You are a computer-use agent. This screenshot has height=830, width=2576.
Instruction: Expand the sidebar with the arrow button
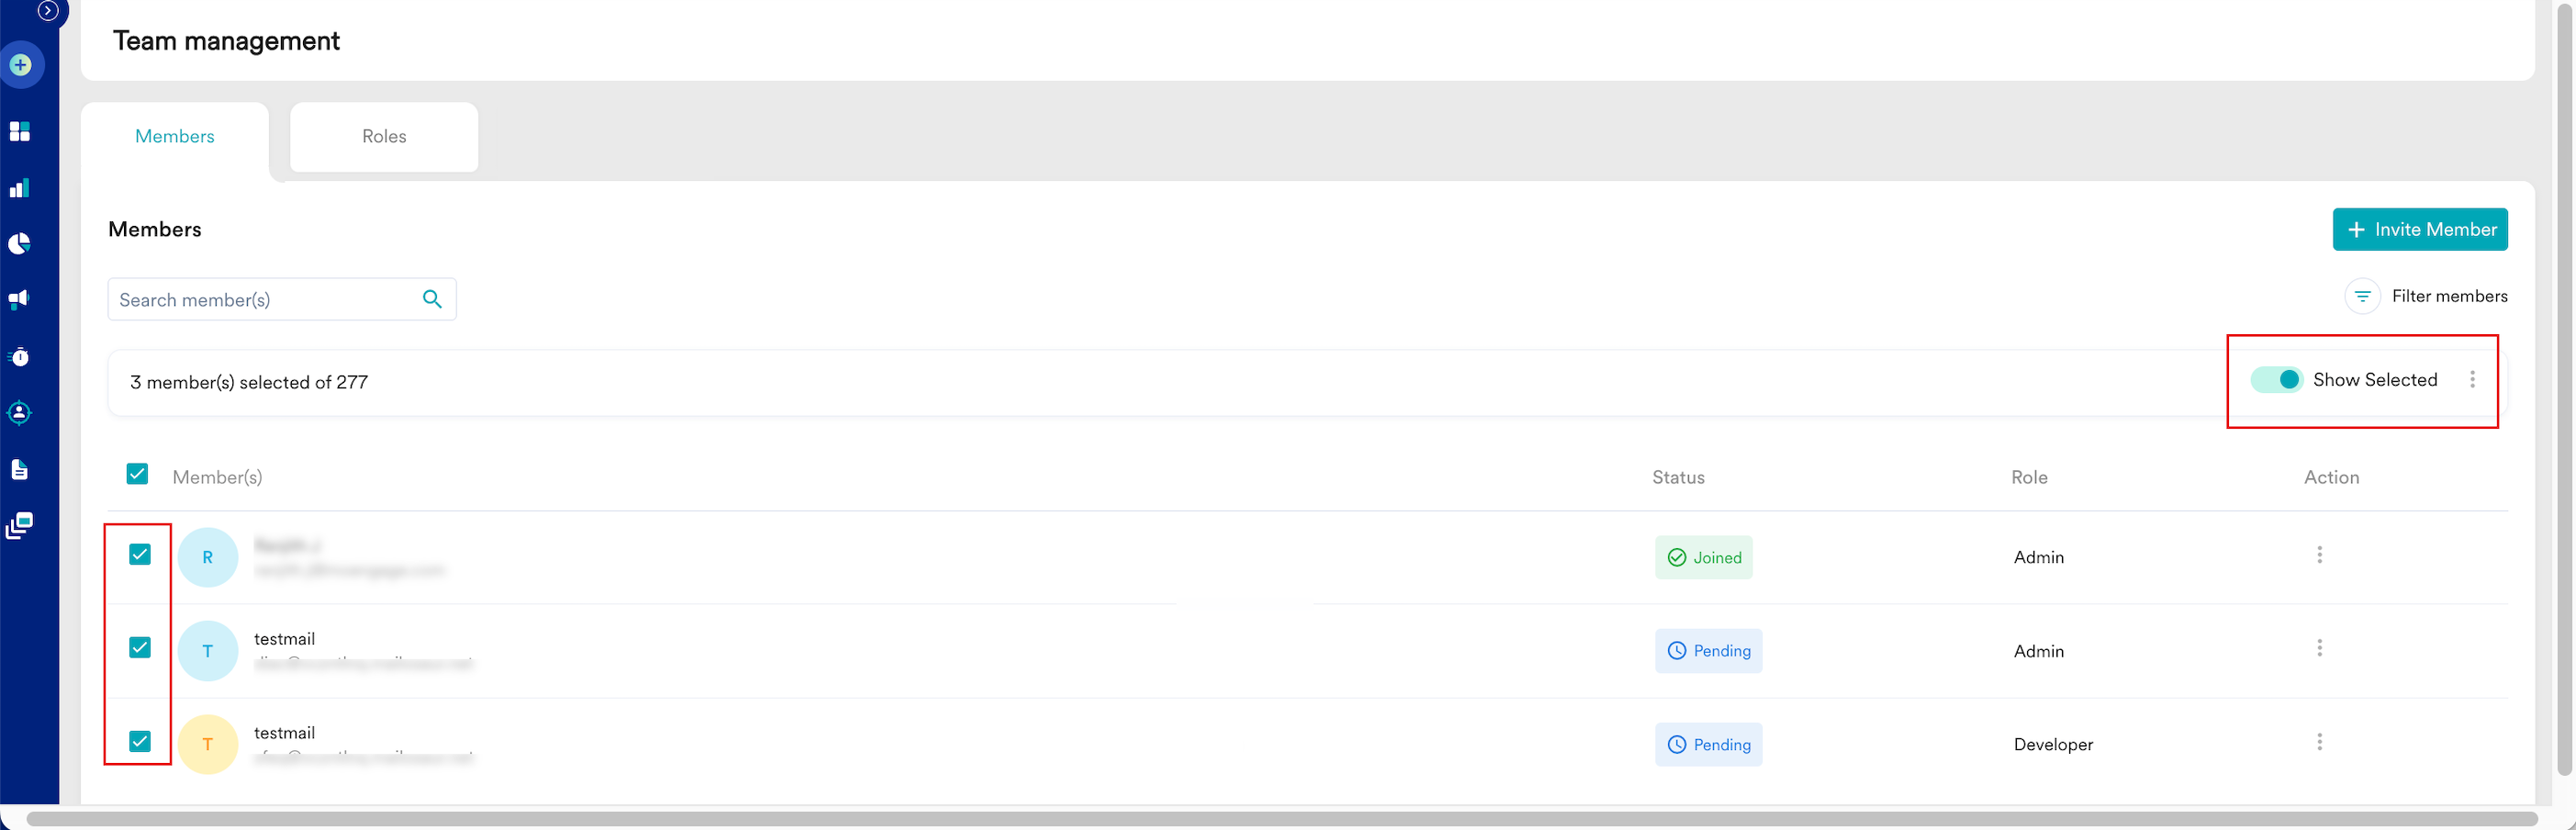(x=48, y=10)
